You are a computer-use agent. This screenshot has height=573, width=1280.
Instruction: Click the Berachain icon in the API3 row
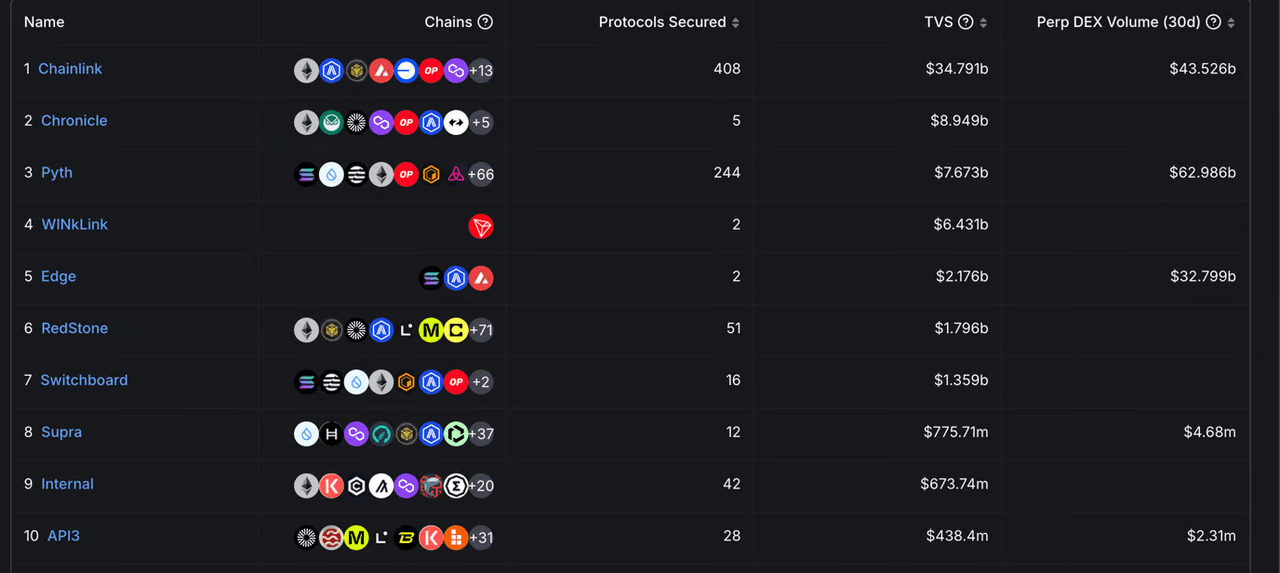pos(406,538)
